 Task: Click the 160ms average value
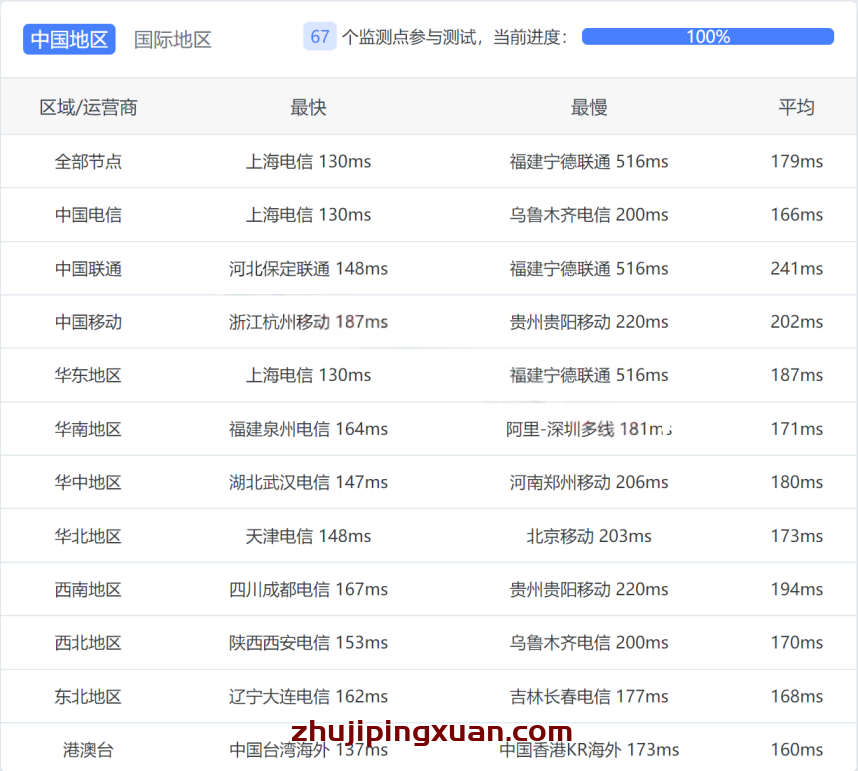tap(797, 750)
